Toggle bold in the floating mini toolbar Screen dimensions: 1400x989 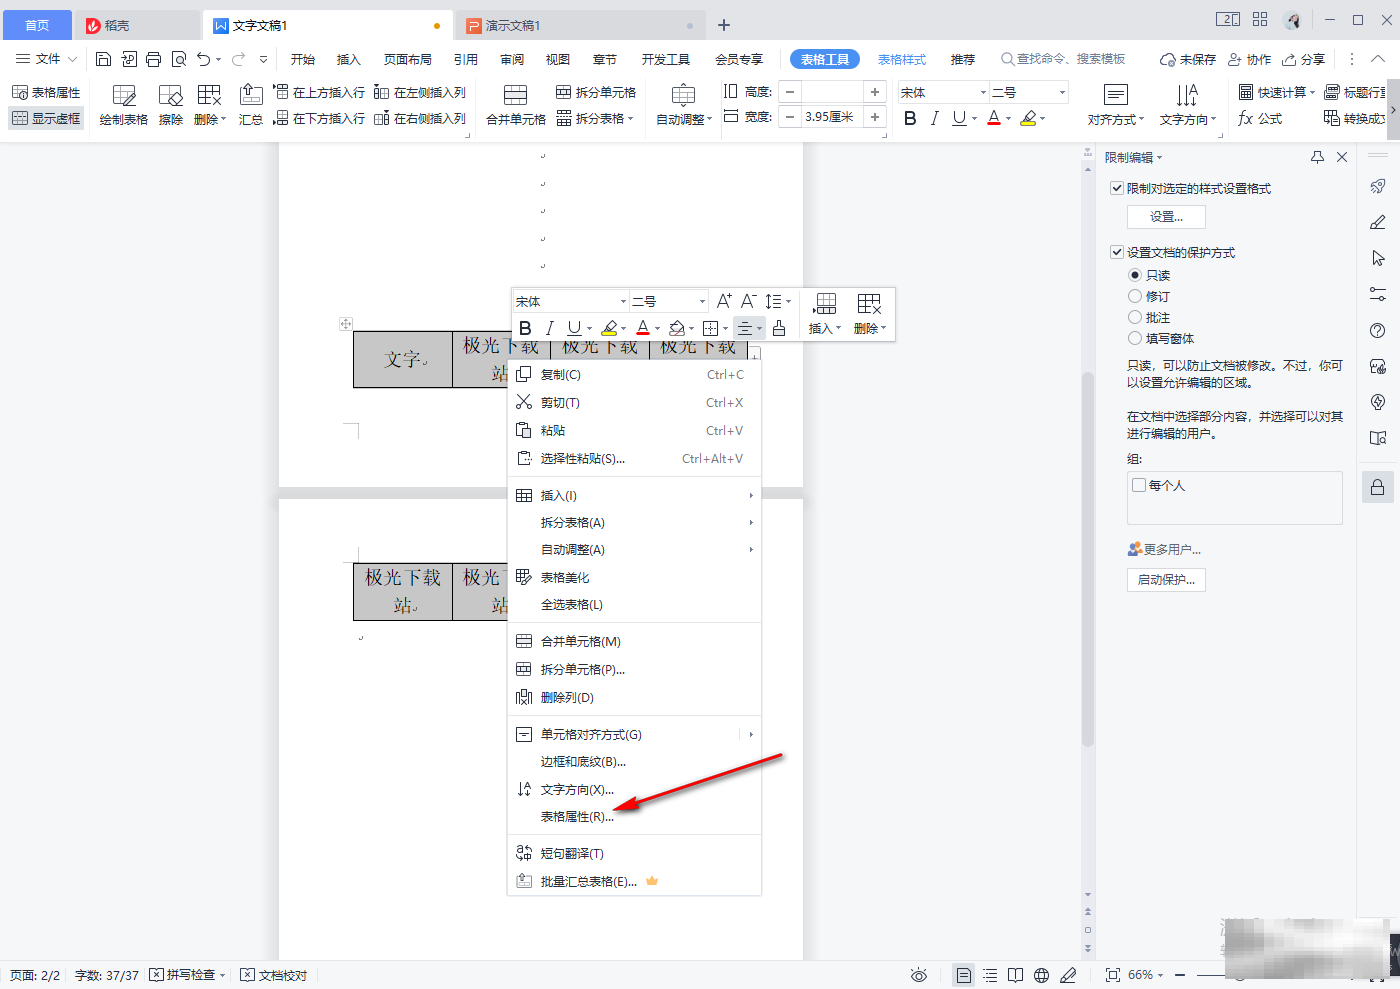tap(524, 327)
